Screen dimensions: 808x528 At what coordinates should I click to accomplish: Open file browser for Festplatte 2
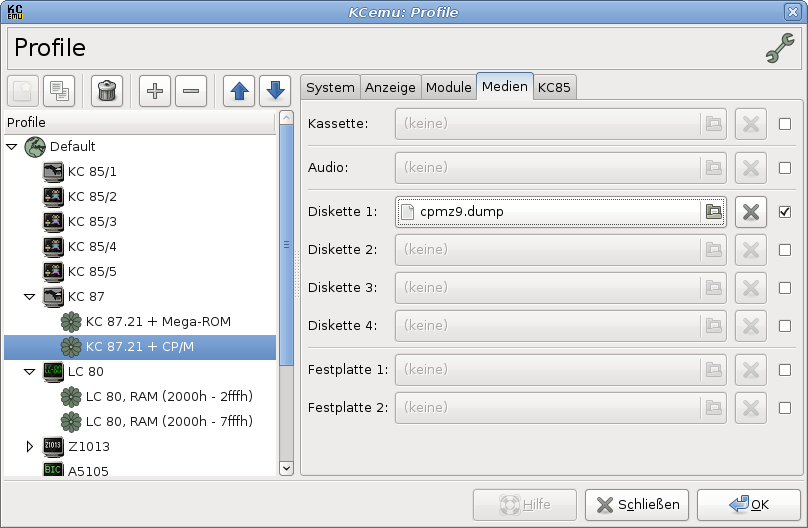click(714, 408)
